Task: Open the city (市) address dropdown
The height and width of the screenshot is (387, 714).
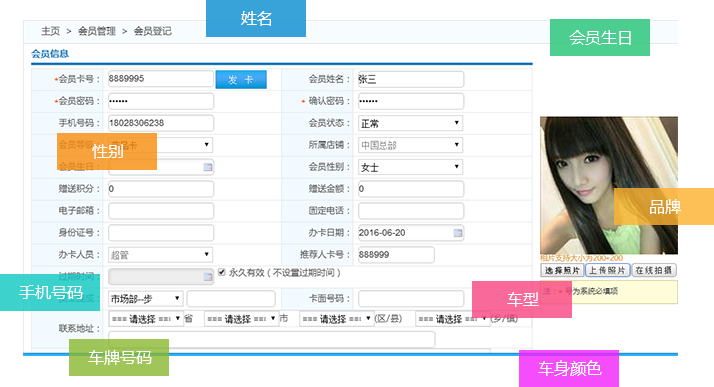Action: coord(241,319)
